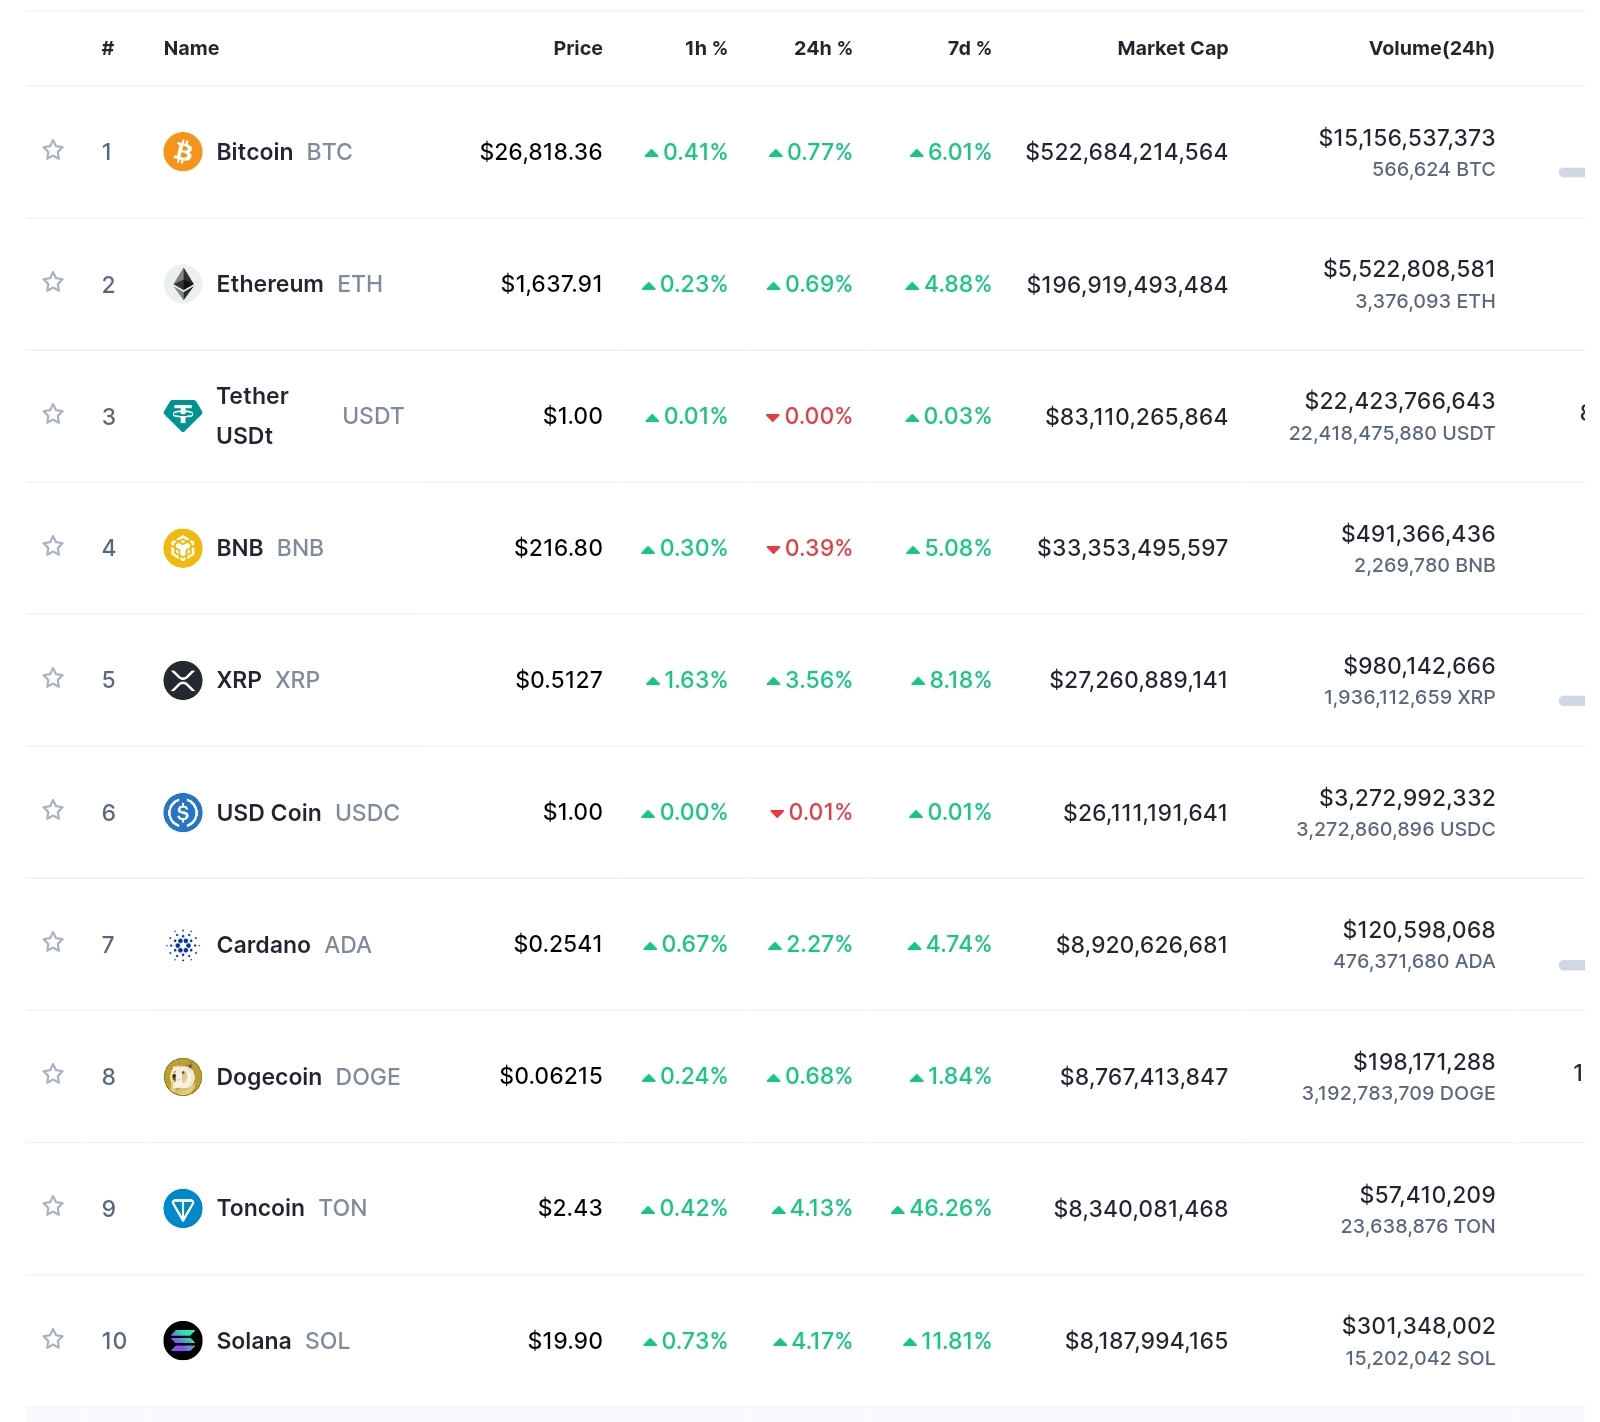This screenshot has height=1422, width=1600.
Task: Click the Solana logo icon
Action: click(x=183, y=1341)
